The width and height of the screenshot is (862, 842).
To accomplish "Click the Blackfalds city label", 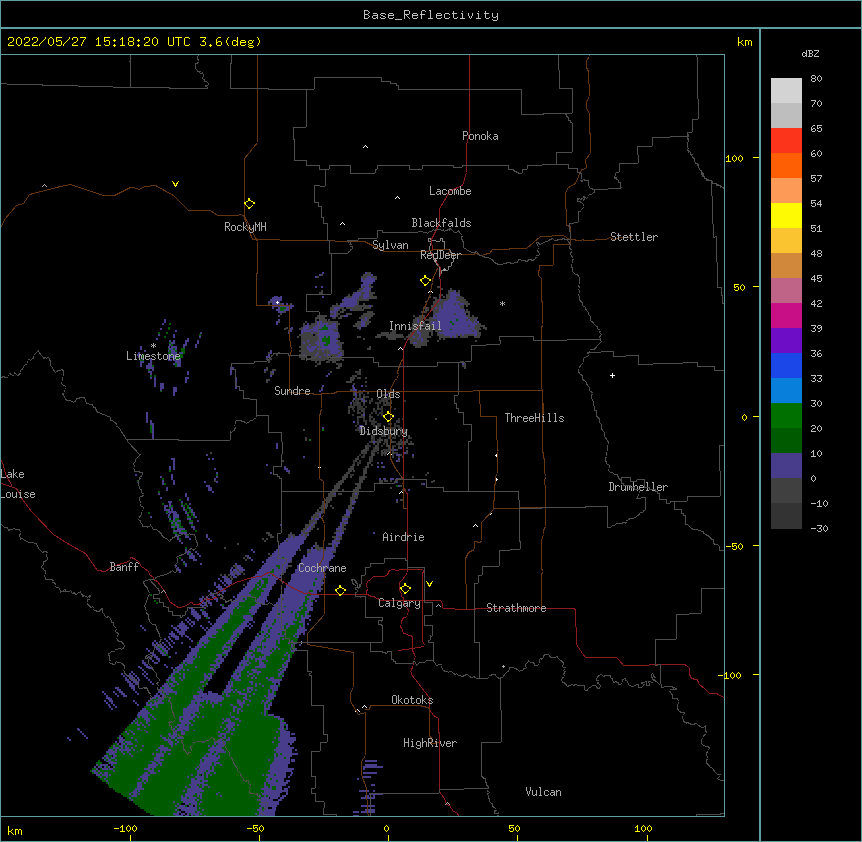I will 441,223.
